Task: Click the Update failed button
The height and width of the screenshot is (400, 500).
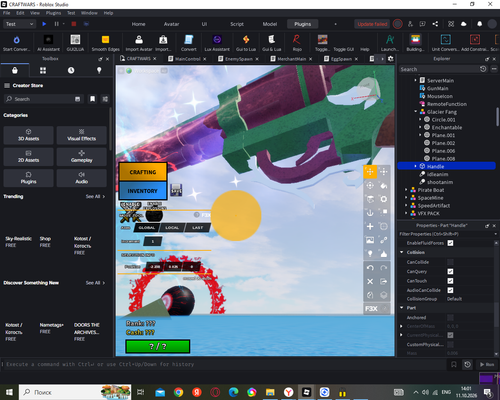Action: click(x=372, y=24)
